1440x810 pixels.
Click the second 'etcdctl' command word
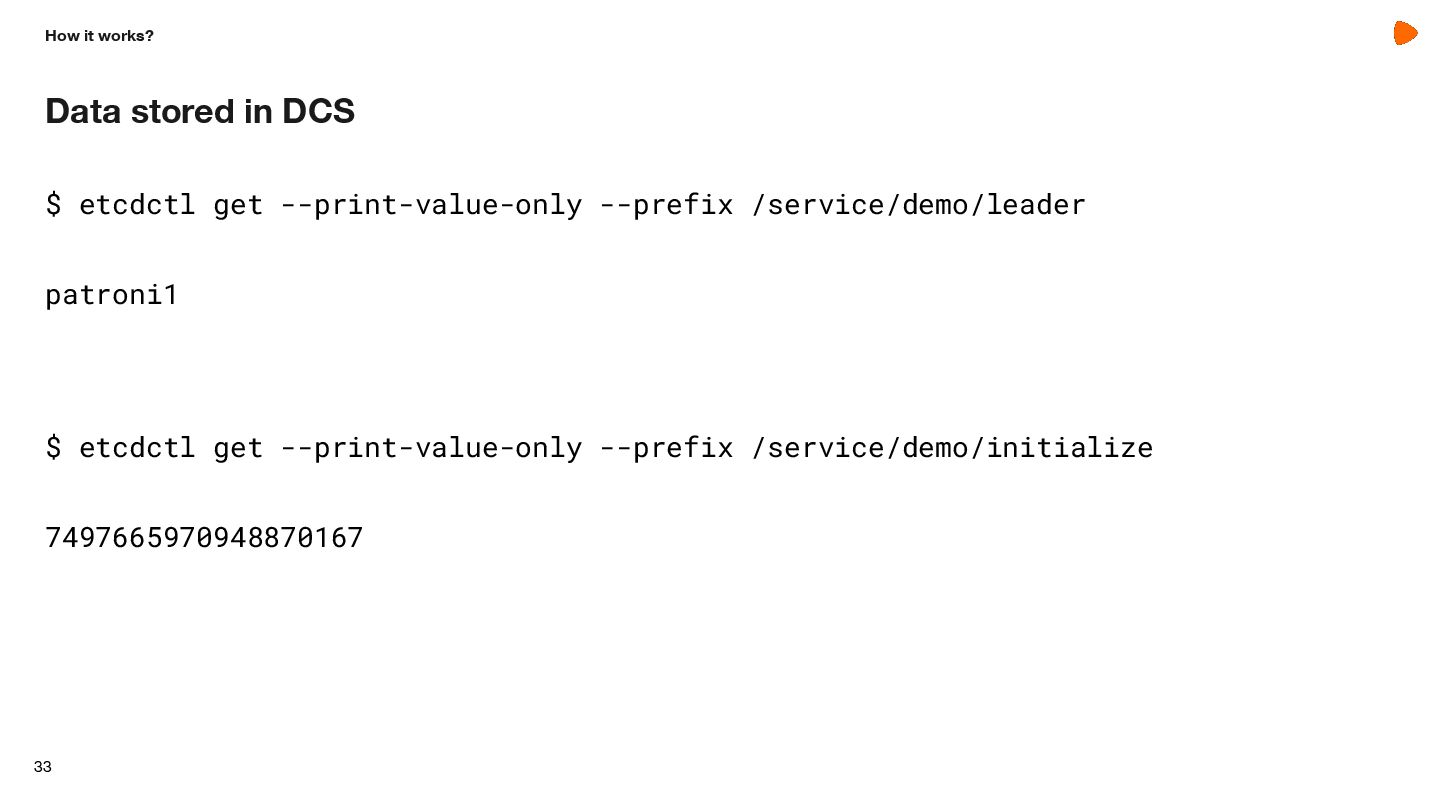tap(137, 447)
